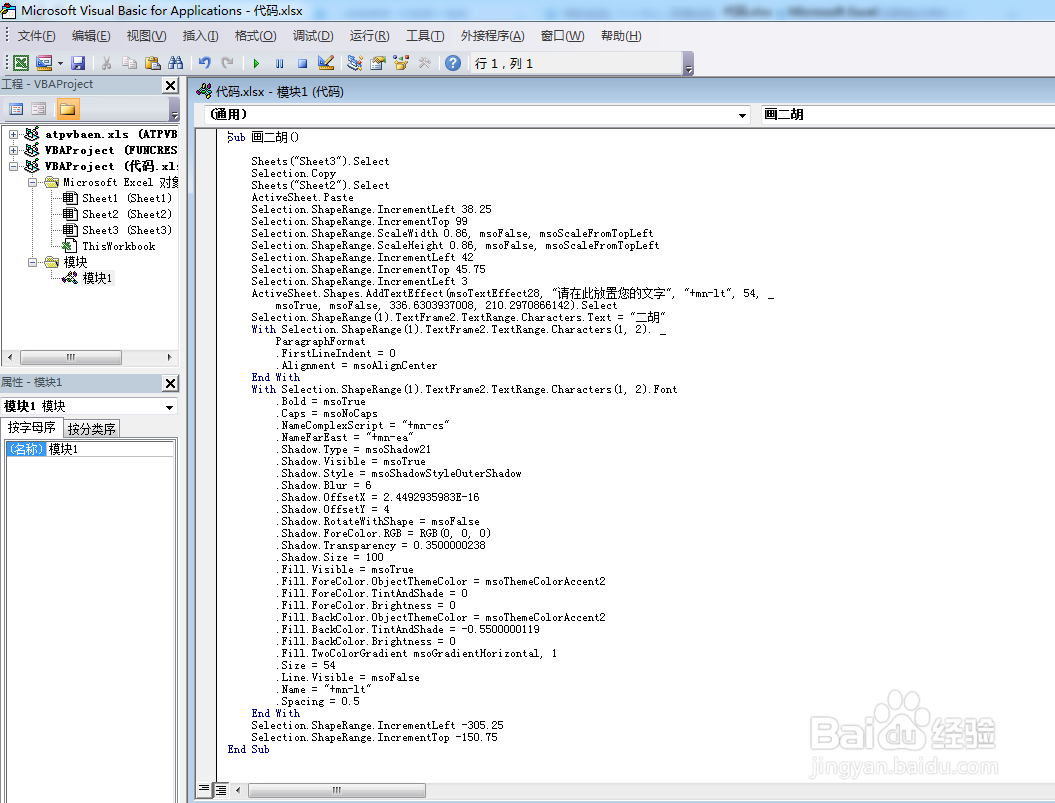Close the 属性 - 模块1 properties panel

point(170,383)
